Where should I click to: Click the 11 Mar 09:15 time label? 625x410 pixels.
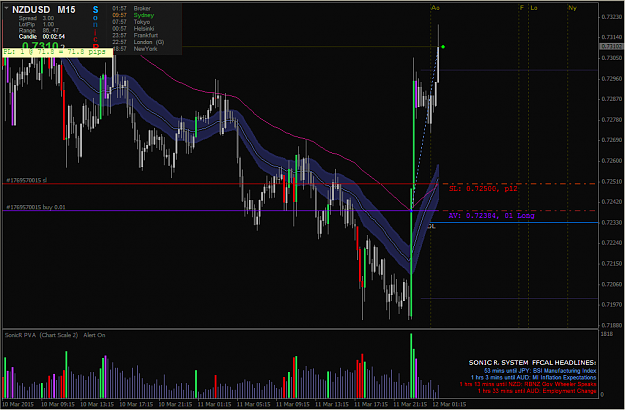click(x=293, y=404)
